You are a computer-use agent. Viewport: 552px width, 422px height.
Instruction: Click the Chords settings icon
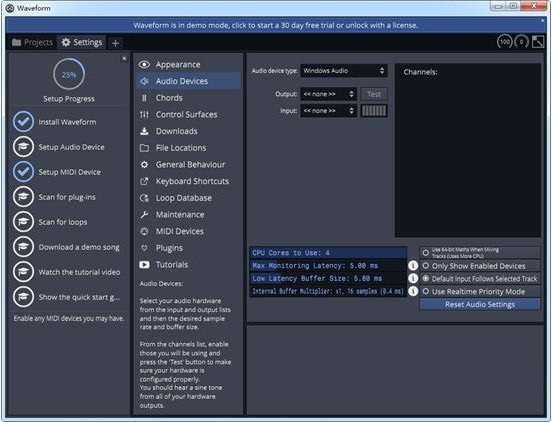point(144,98)
